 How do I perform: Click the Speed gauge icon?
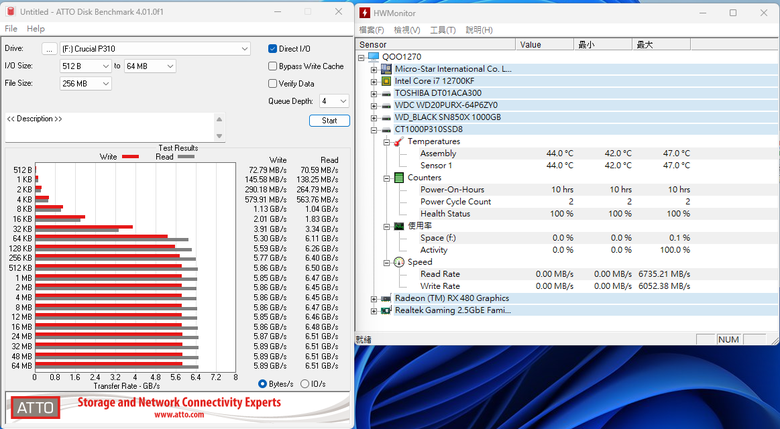[398, 262]
